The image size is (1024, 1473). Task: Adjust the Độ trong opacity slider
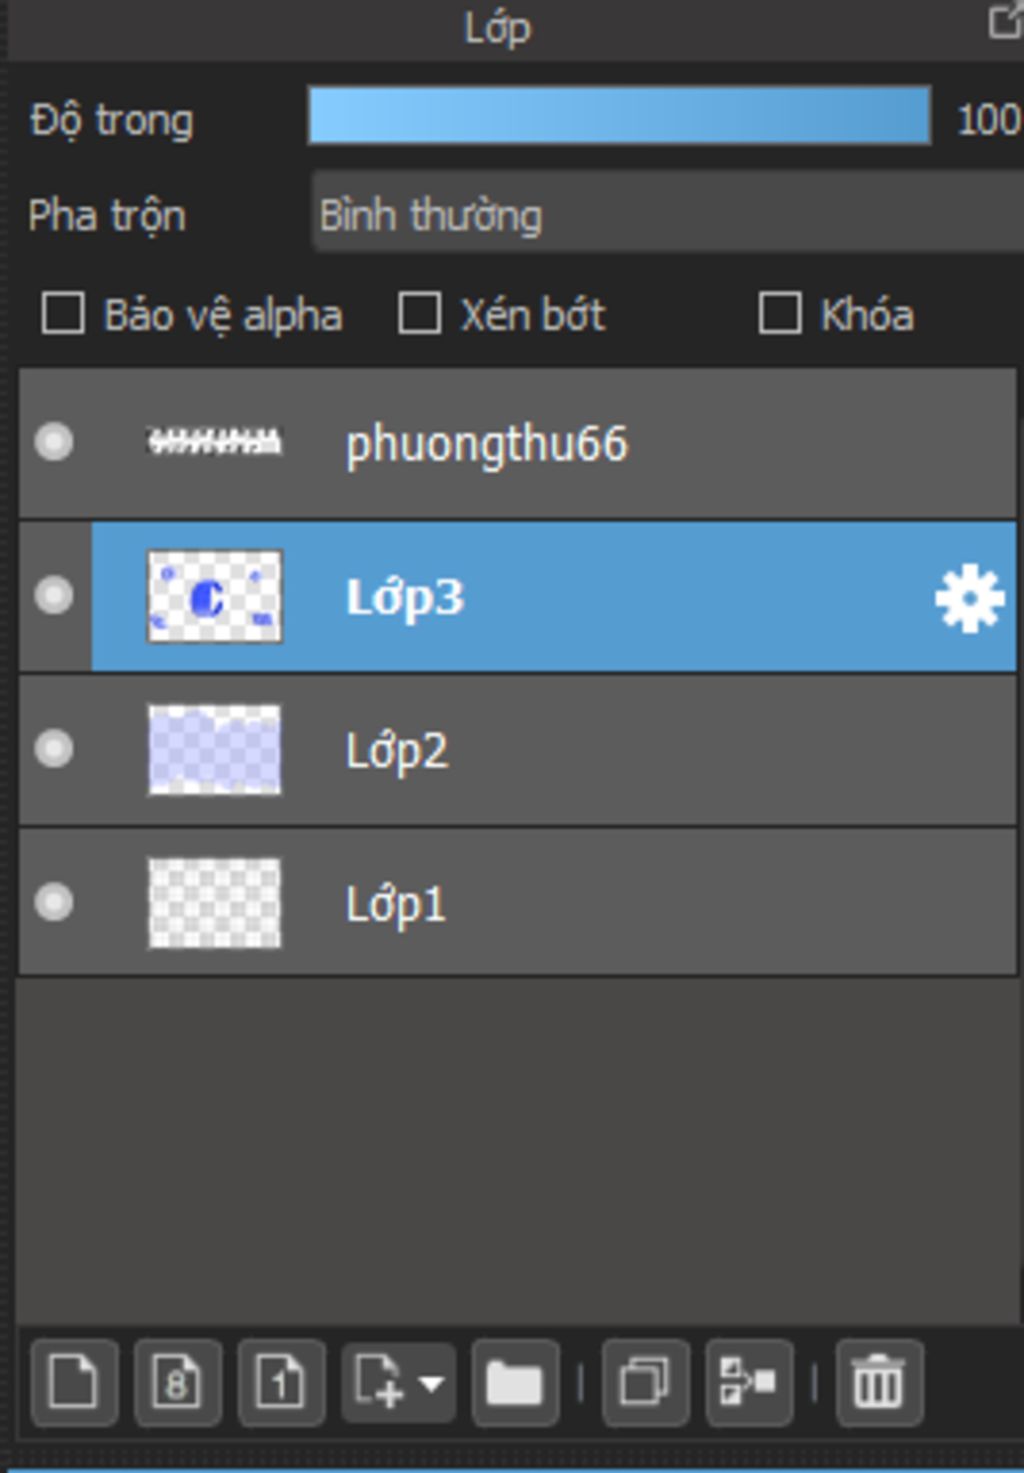[620, 116]
